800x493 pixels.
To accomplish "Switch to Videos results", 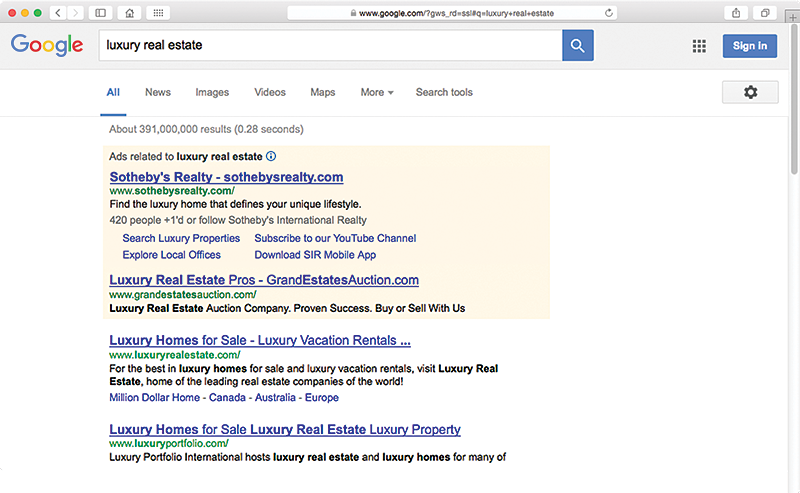I will point(270,92).
